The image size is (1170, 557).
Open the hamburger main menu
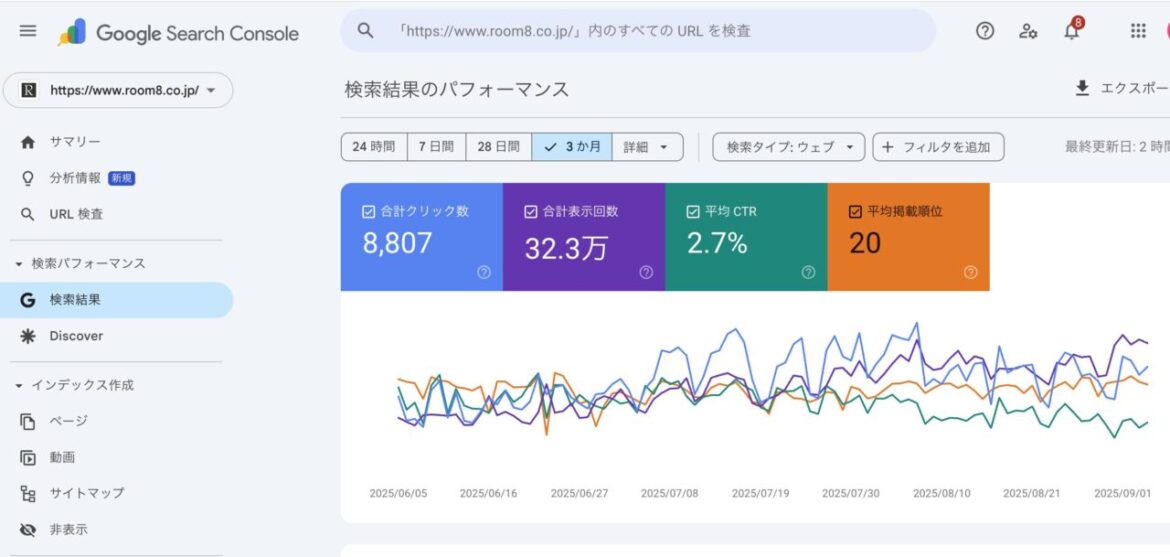tap(28, 31)
